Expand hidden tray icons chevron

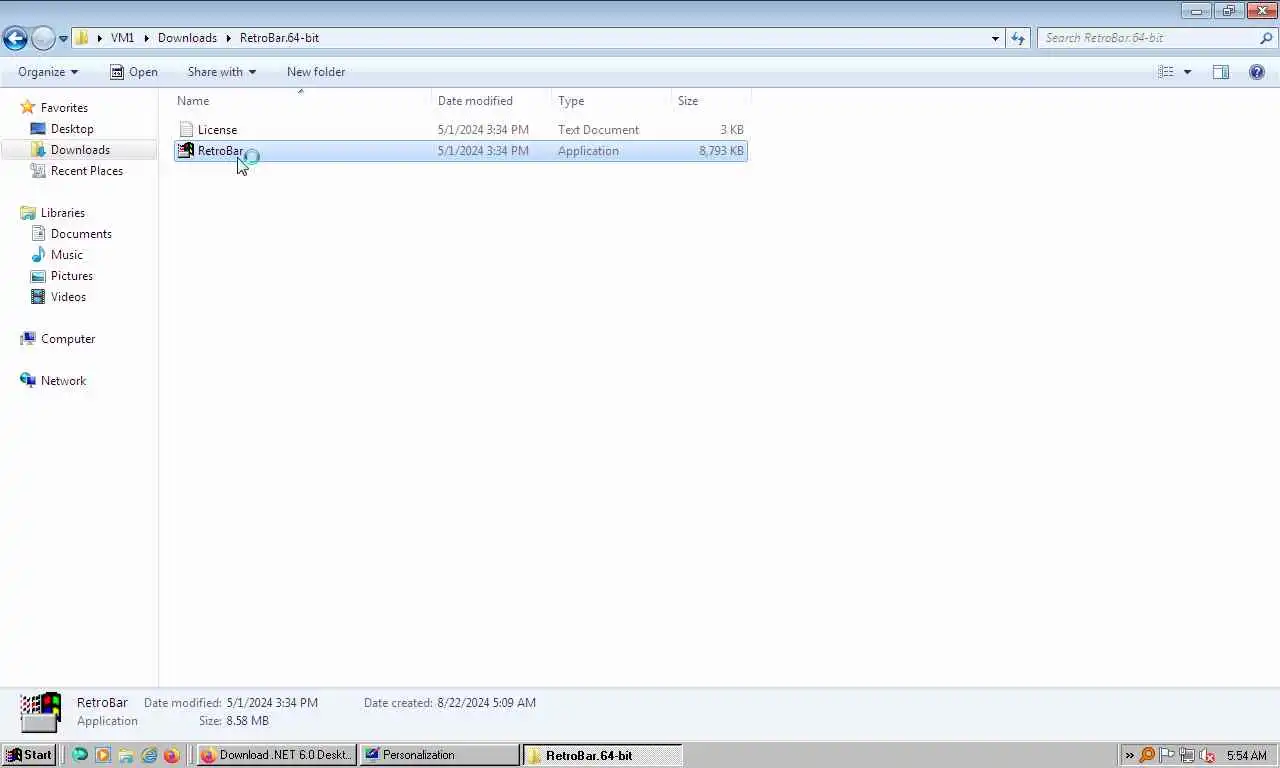coord(1129,755)
